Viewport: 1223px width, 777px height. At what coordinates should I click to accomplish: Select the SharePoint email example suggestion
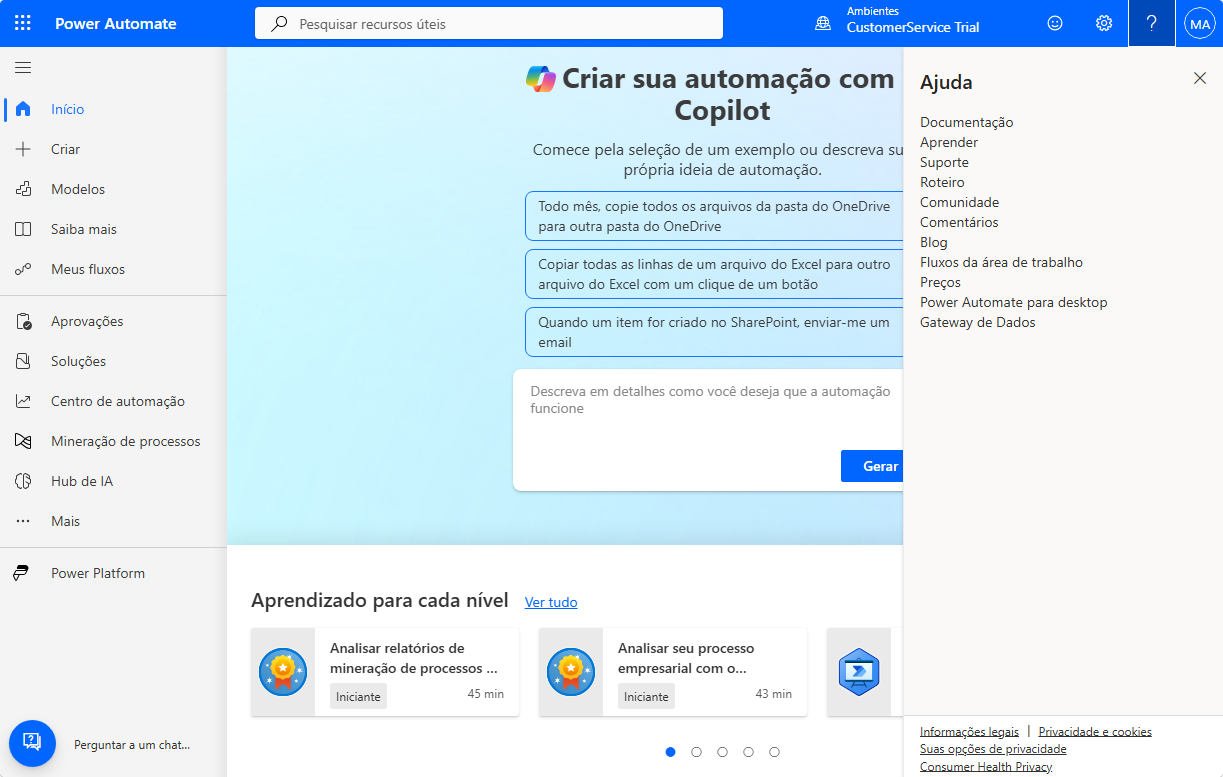click(714, 332)
